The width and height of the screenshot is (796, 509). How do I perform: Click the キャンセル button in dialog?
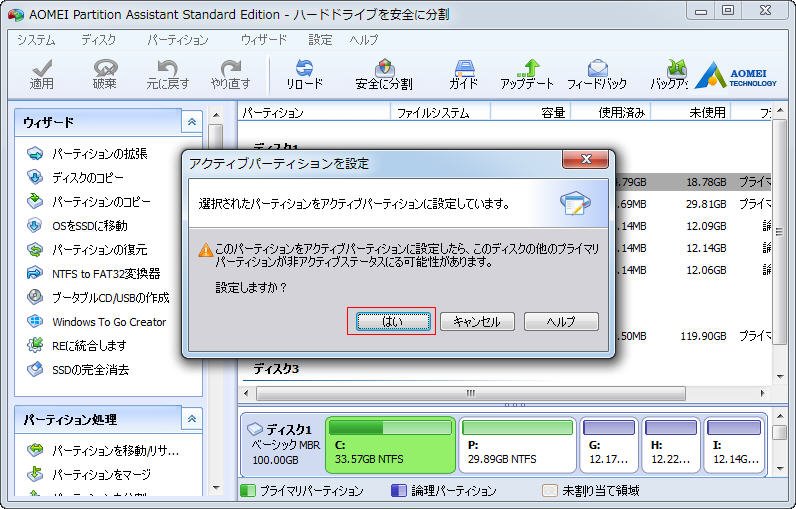477,321
